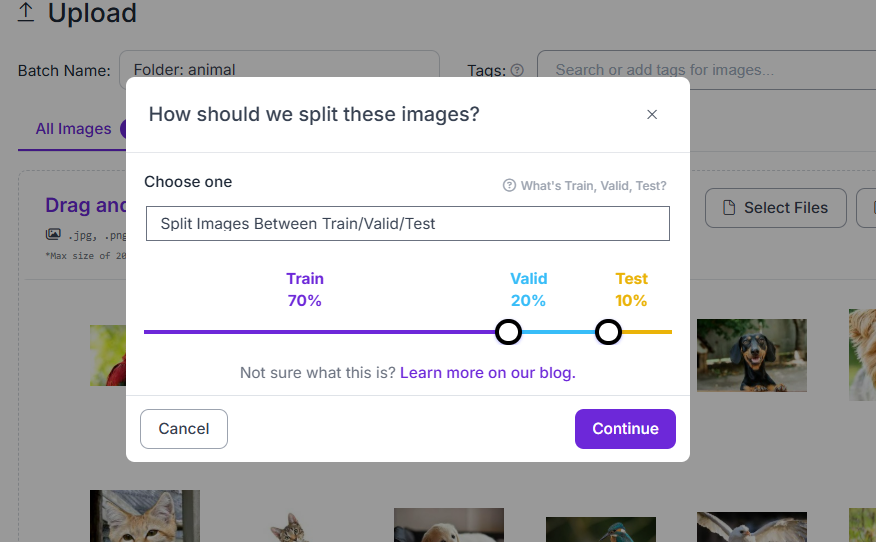Click the image icon beside .jpg formats

[x=53, y=234]
